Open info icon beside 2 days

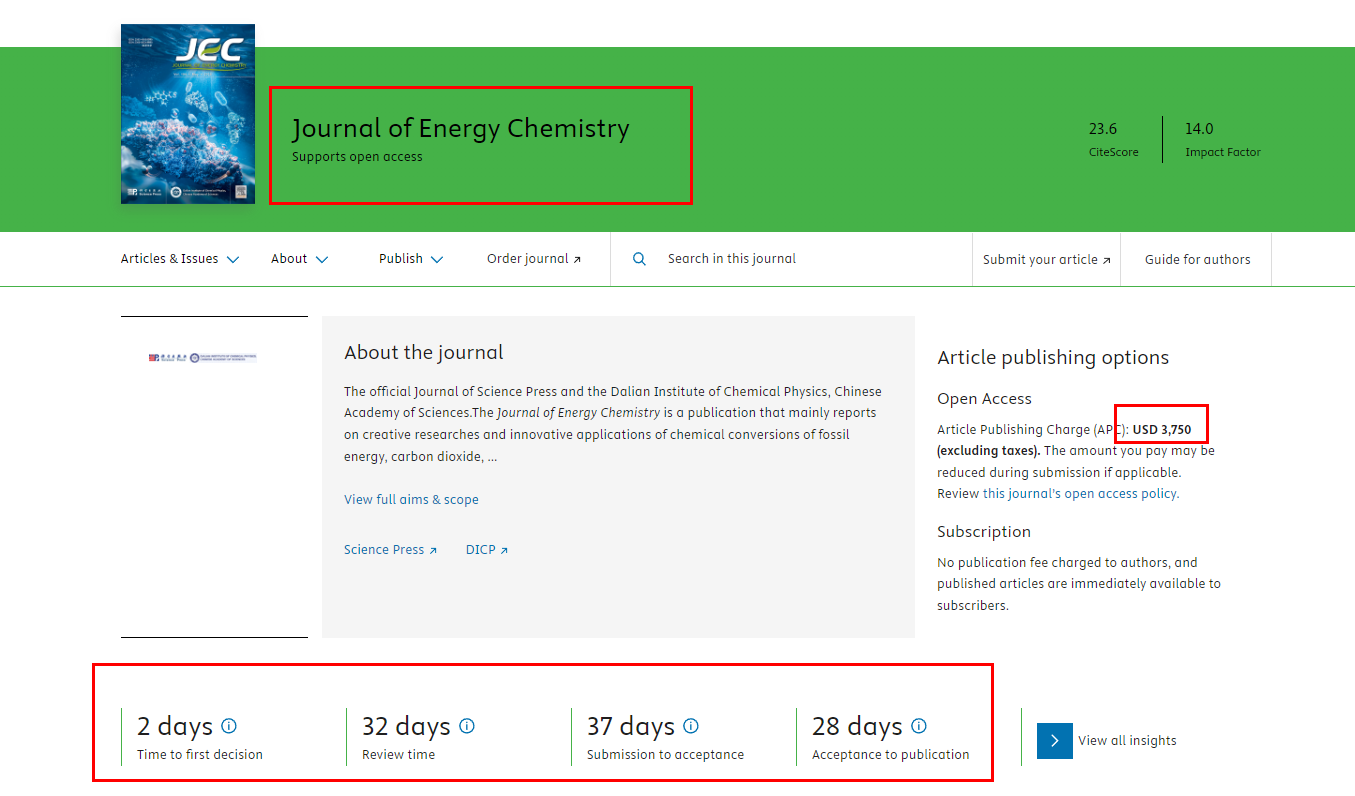[x=229, y=726]
